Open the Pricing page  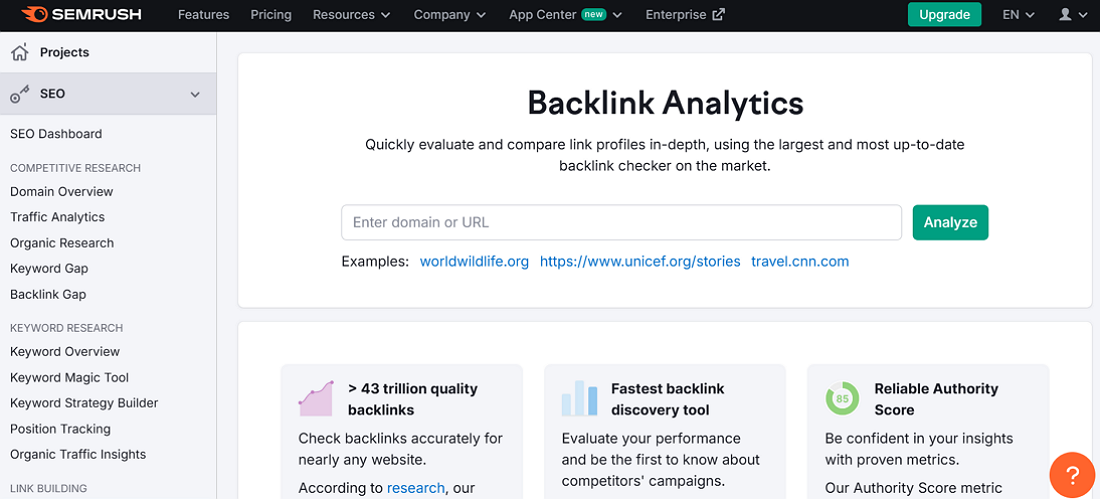tap(271, 15)
